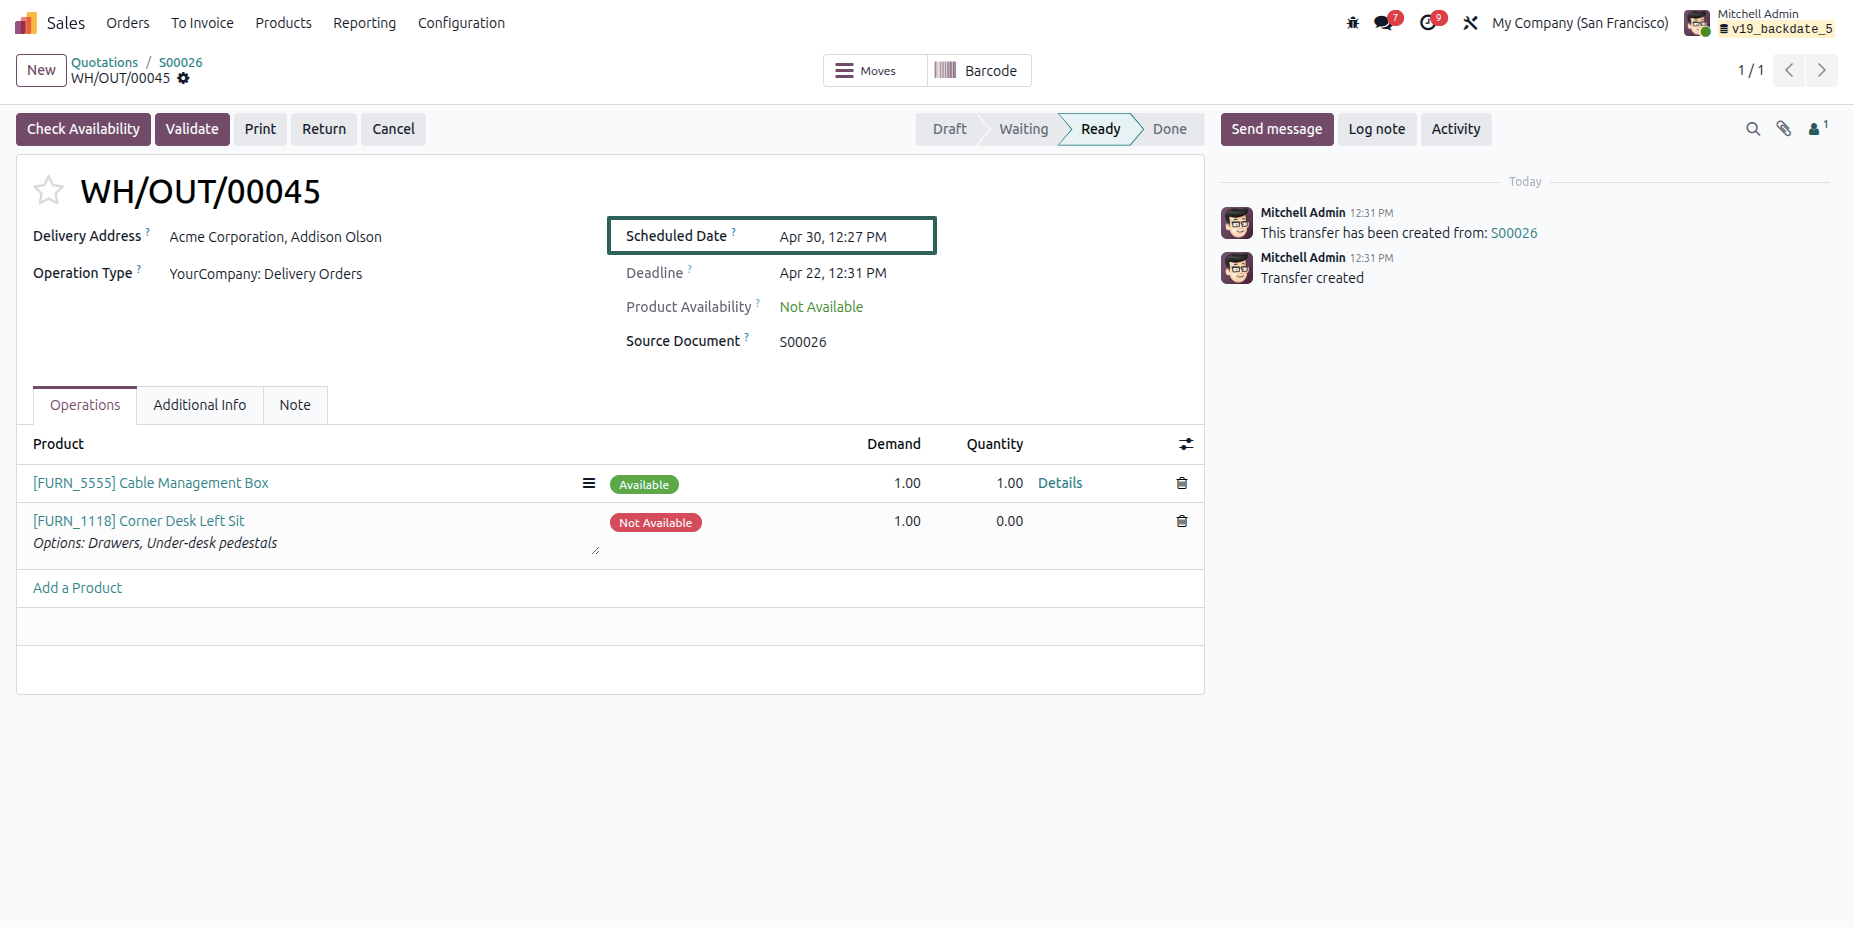
Task: Open the Sales app home icon
Action: click(26, 23)
